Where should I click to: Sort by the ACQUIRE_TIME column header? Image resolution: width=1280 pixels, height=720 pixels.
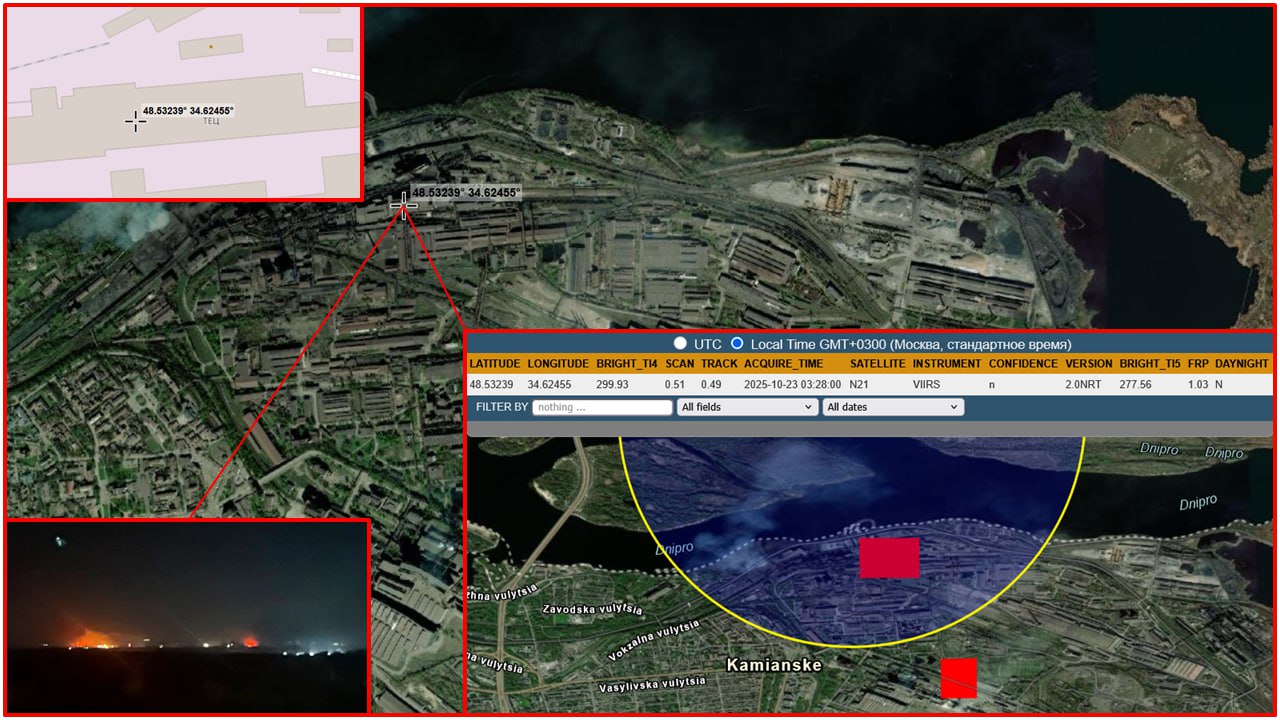tap(783, 364)
